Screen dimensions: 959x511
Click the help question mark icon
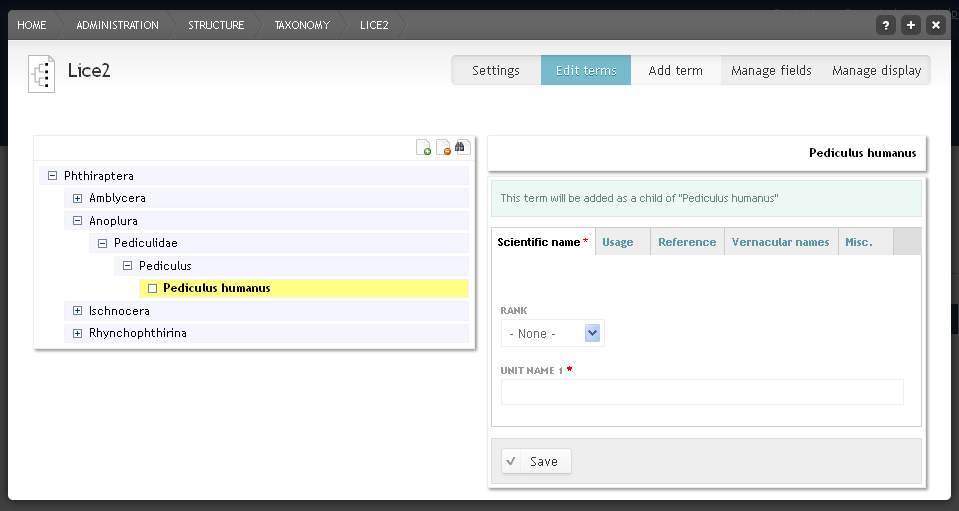pyautogui.click(x=886, y=25)
